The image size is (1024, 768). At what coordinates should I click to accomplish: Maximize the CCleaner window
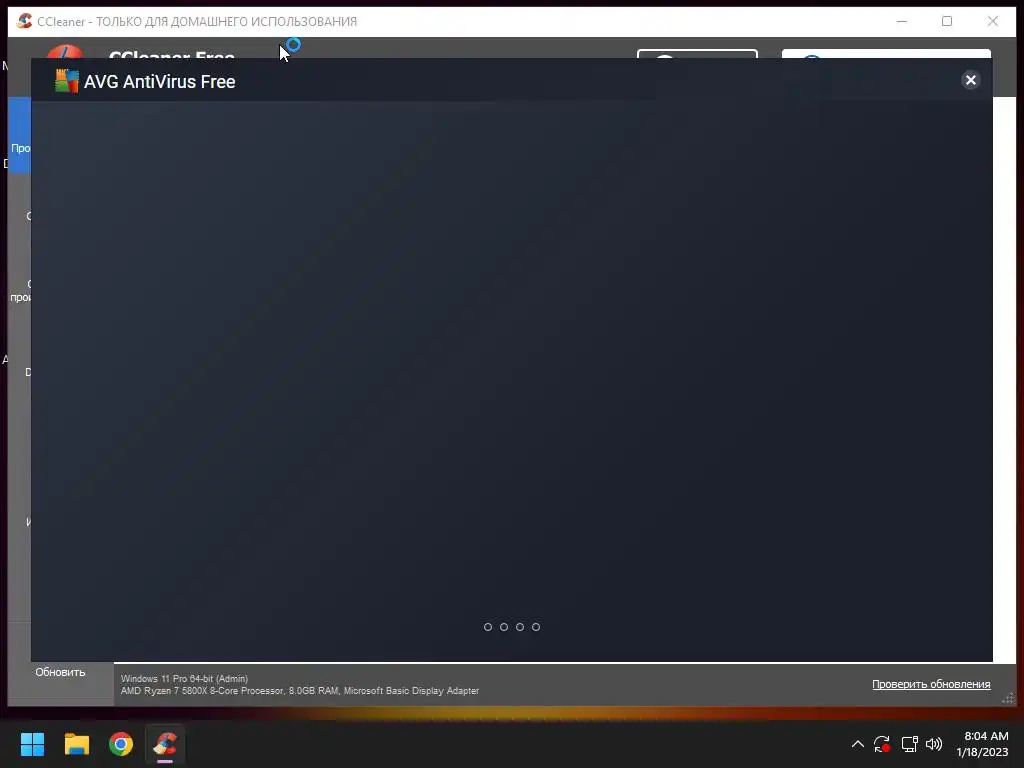947,21
